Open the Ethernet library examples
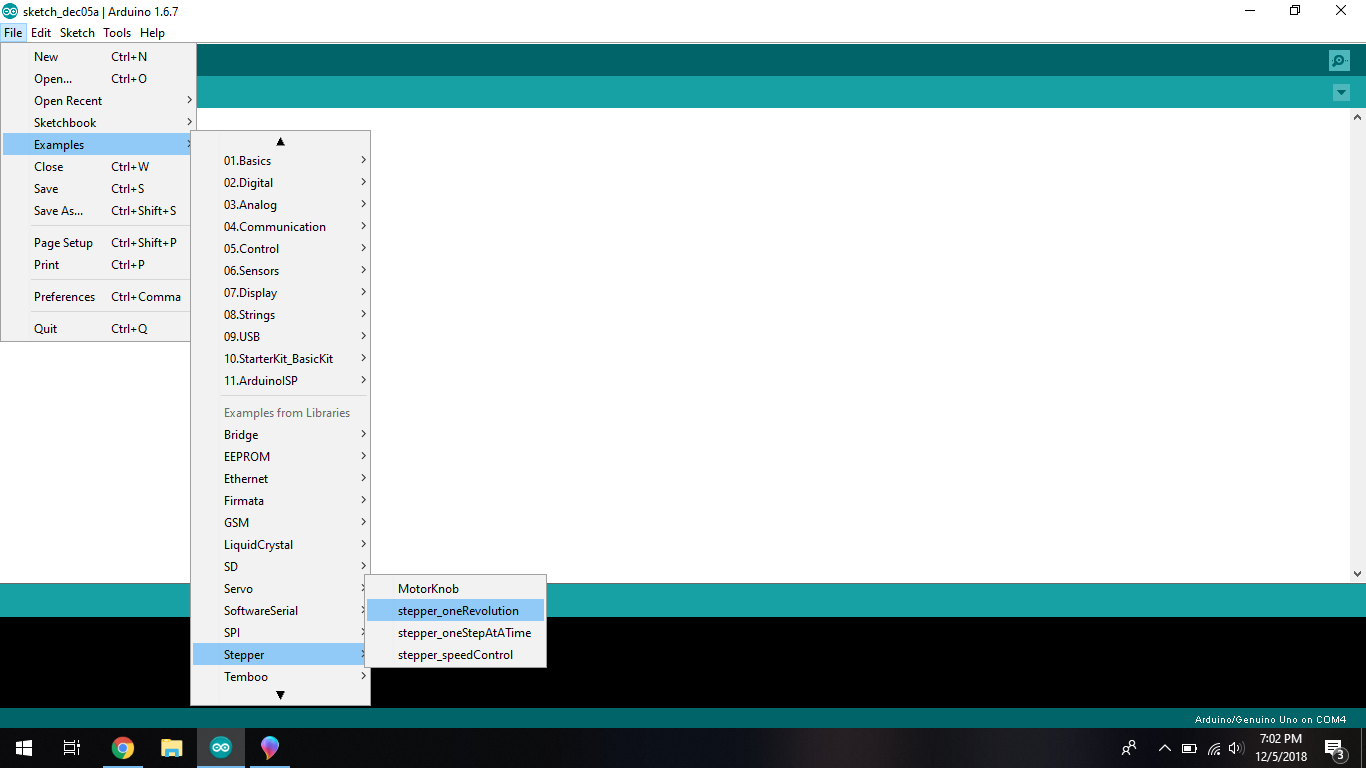 (280, 479)
